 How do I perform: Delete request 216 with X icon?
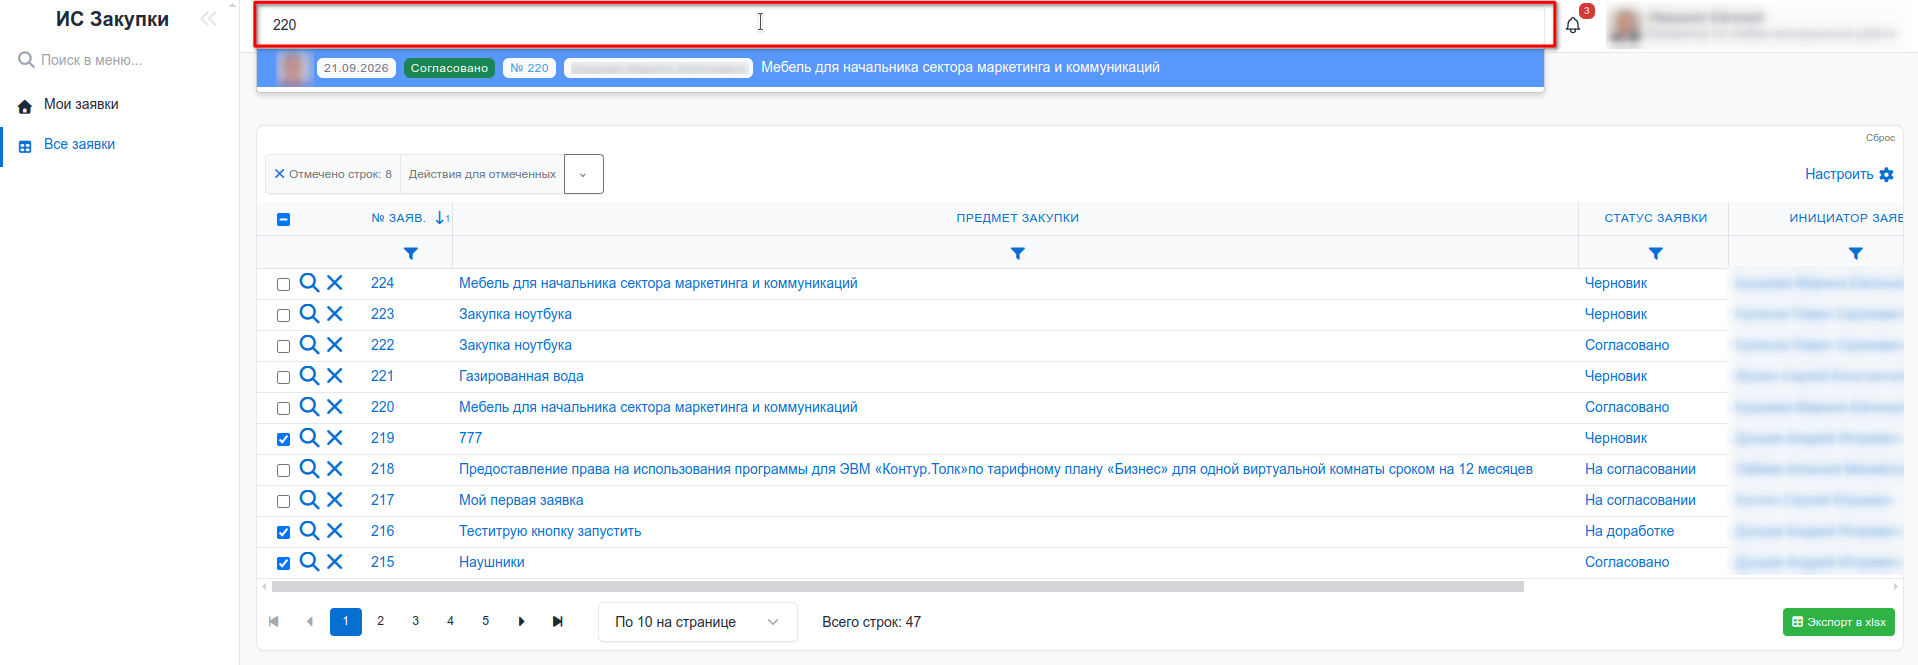(x=335, y=531)
